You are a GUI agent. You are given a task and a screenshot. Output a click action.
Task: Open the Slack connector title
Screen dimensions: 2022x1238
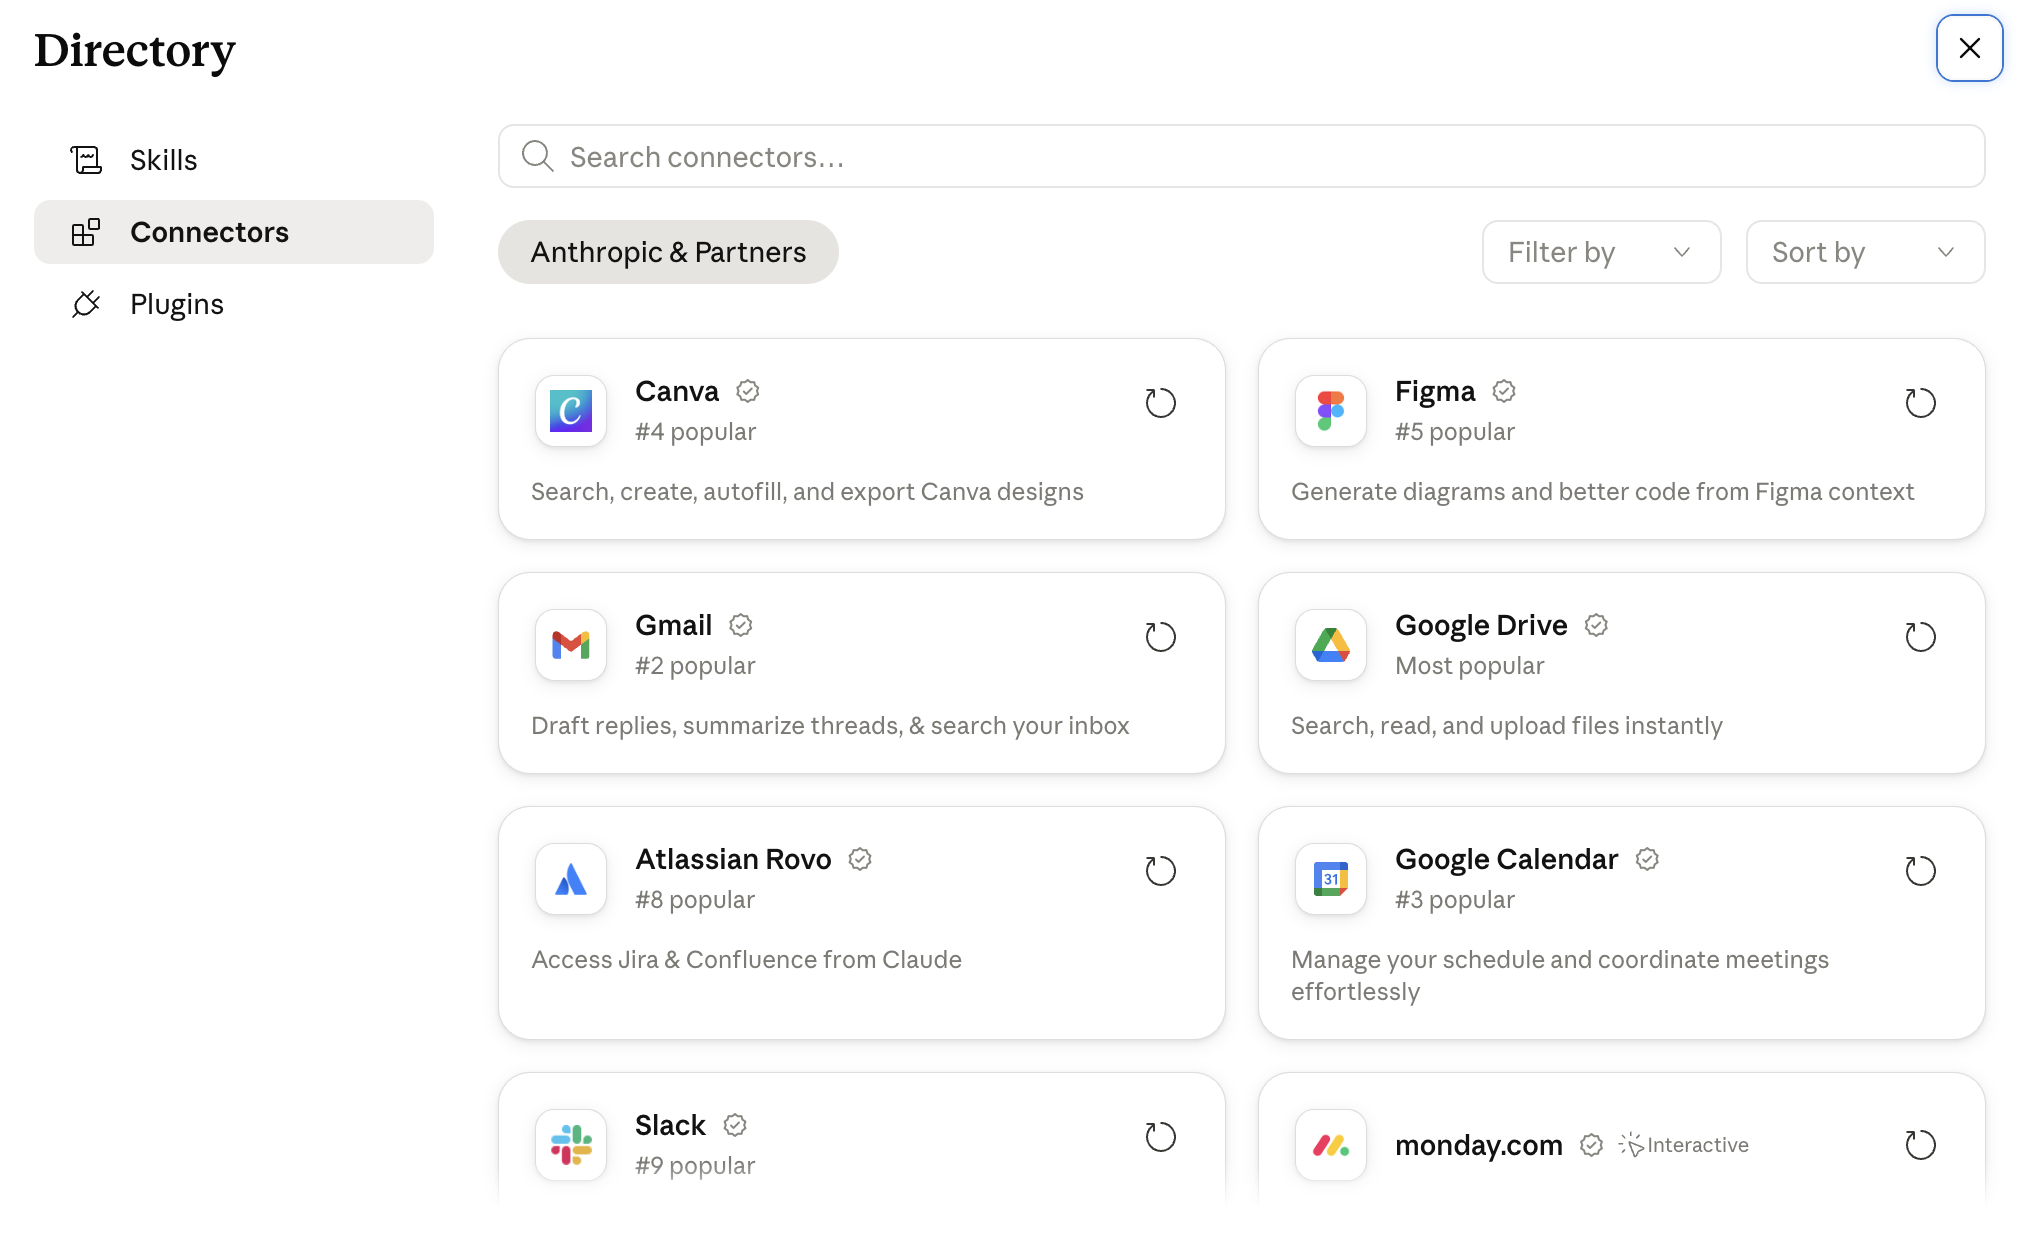click(x=671, y=1125)
